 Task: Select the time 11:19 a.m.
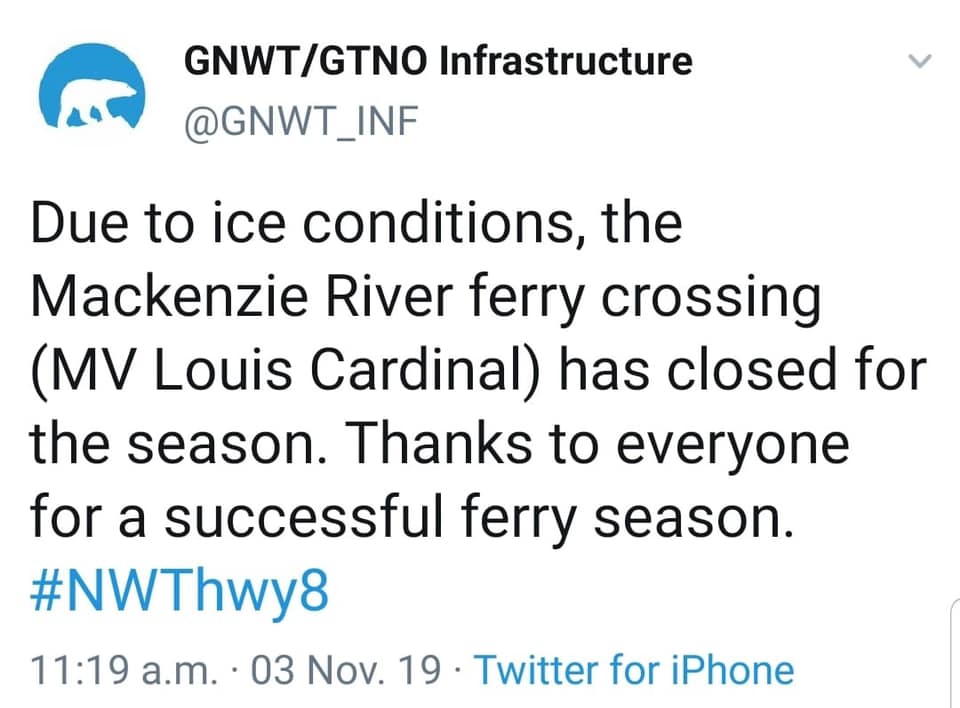[112, 670]
